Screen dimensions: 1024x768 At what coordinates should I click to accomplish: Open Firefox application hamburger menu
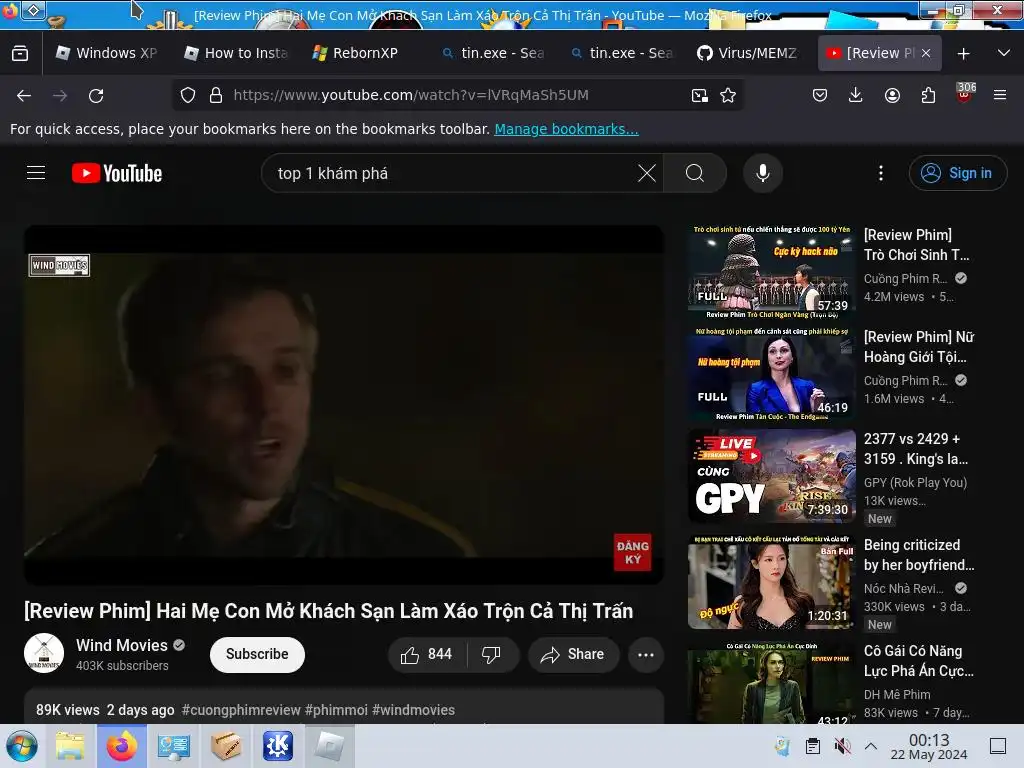[x=1000, y=95]
